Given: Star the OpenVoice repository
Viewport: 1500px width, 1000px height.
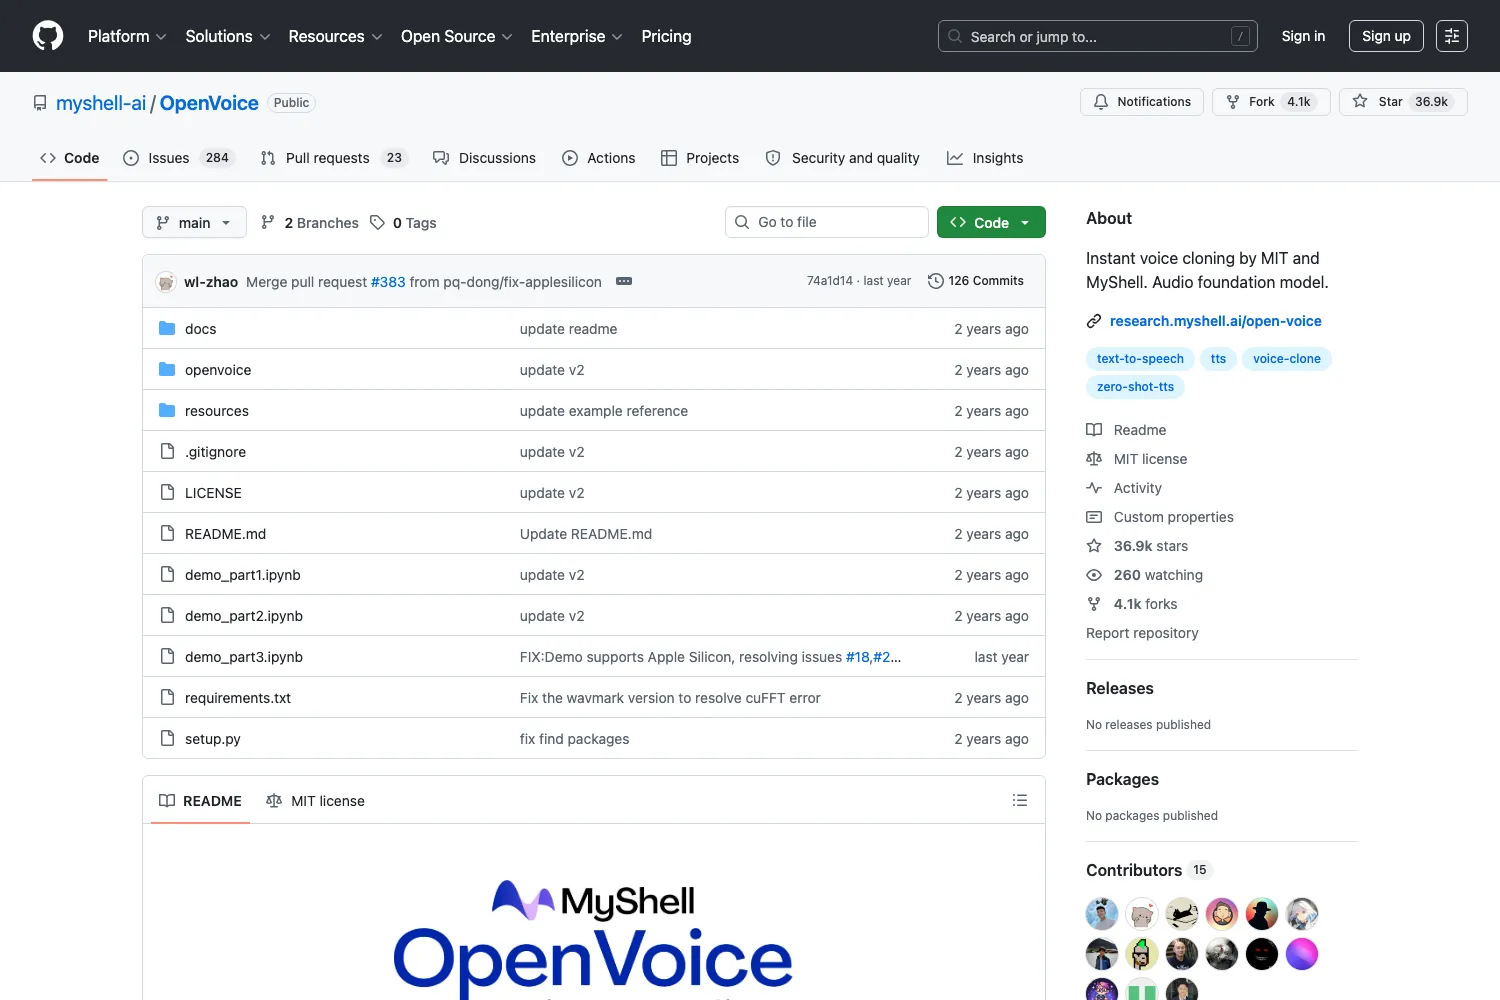Looking at the screenshot, I should [x=1403, y=102].
